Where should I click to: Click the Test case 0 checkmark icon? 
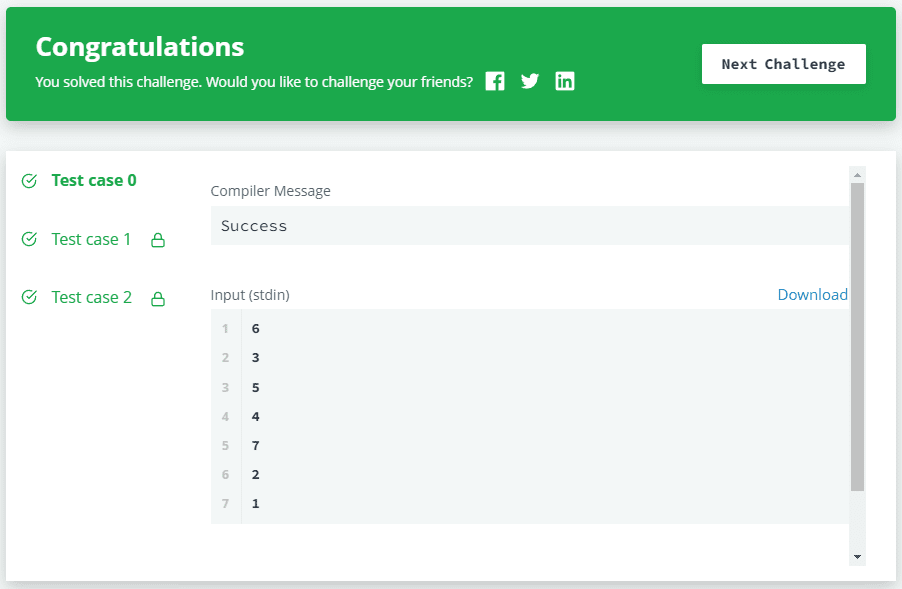(x=29, y=181)
